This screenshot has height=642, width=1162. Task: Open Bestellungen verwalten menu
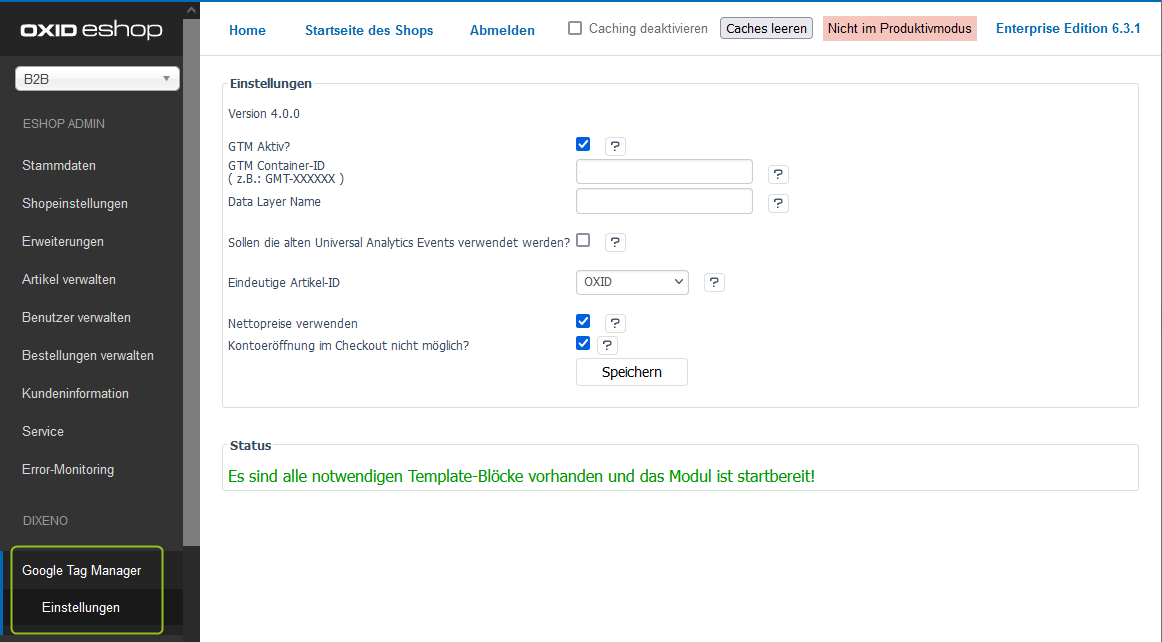[x=87, y=355]
